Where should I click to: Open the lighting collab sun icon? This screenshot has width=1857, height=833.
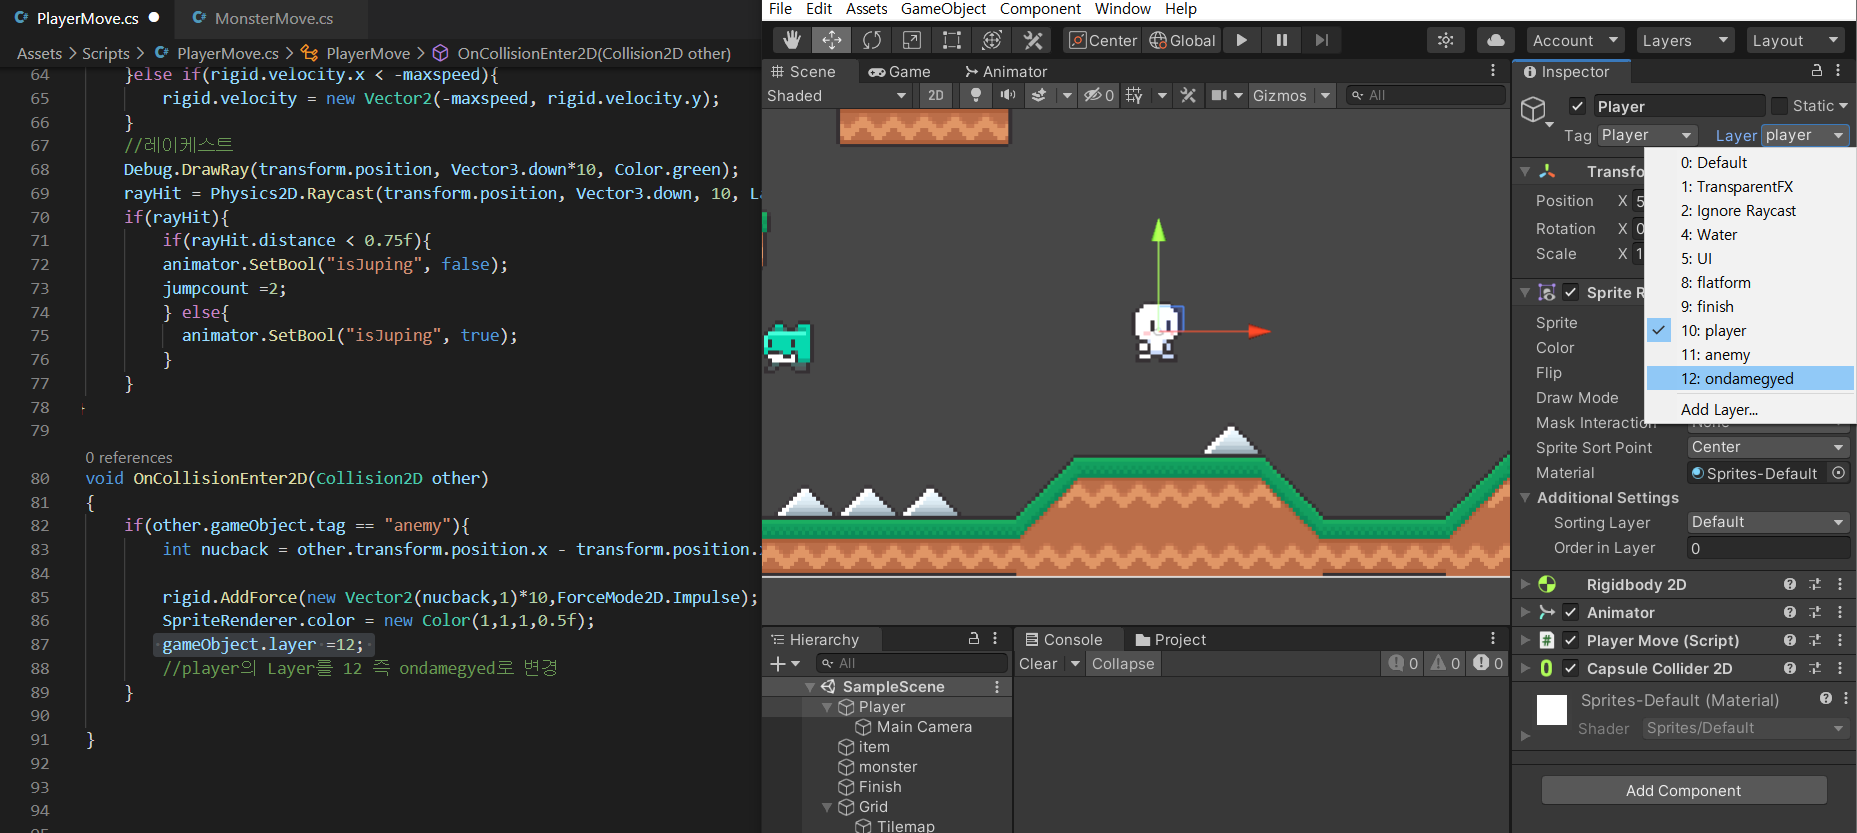(1446, 40)
